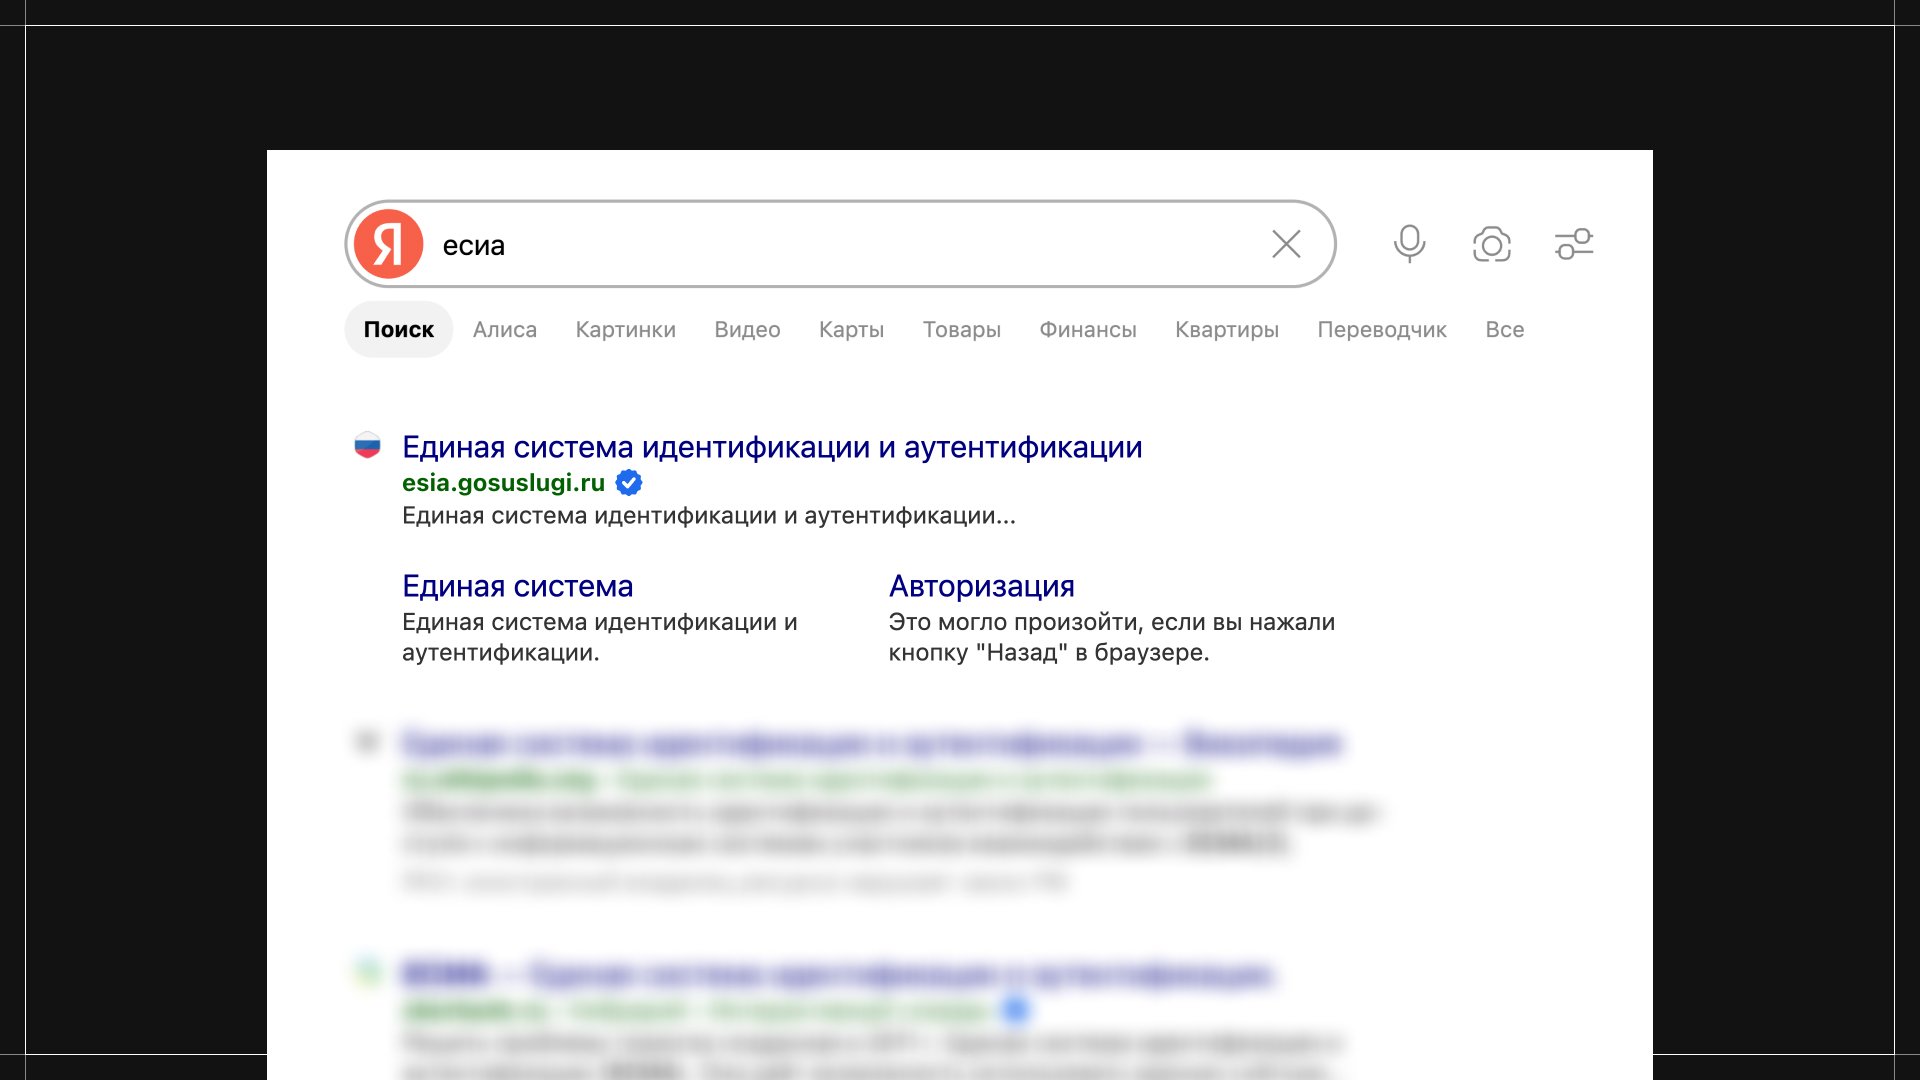
Task: Open the "Авторизация" sitelink
Action: [x=982, y=586]
